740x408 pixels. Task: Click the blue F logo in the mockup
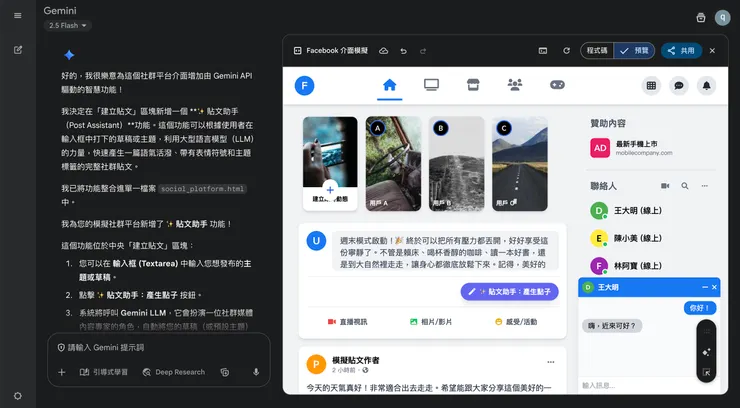click(x=304, y=85)
